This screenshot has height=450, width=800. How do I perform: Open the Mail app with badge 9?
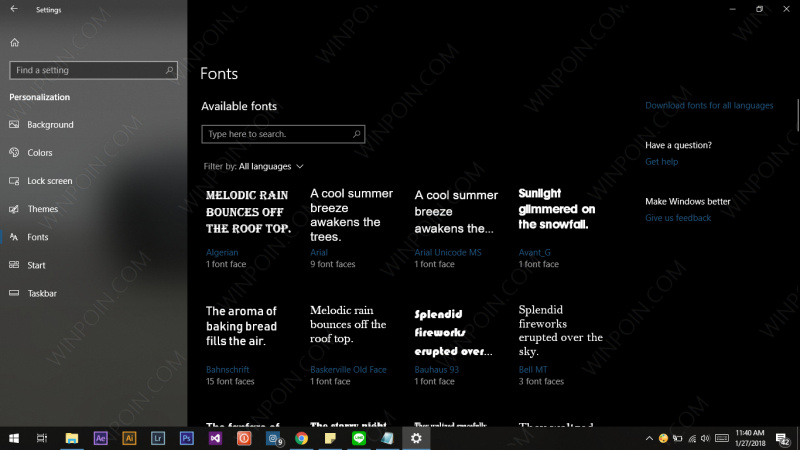273,438
